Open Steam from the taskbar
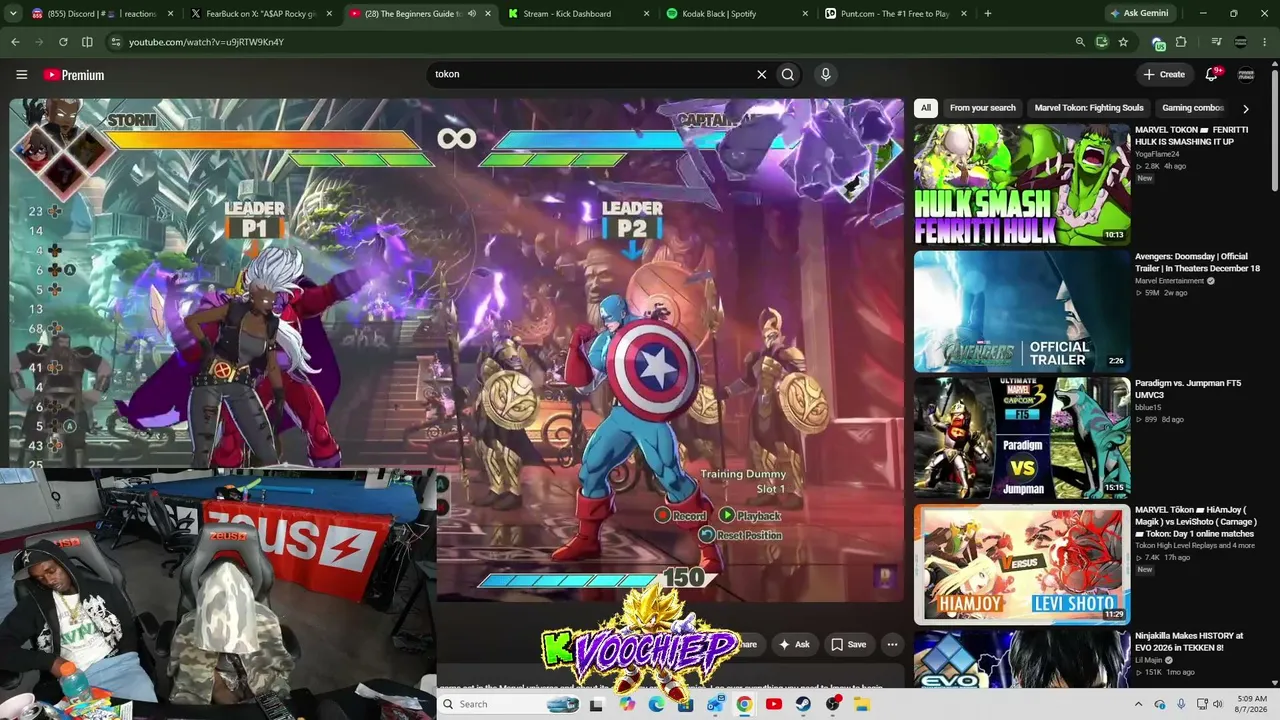The height and width of the screenshot is (720, 1280). tap(803, 704)
